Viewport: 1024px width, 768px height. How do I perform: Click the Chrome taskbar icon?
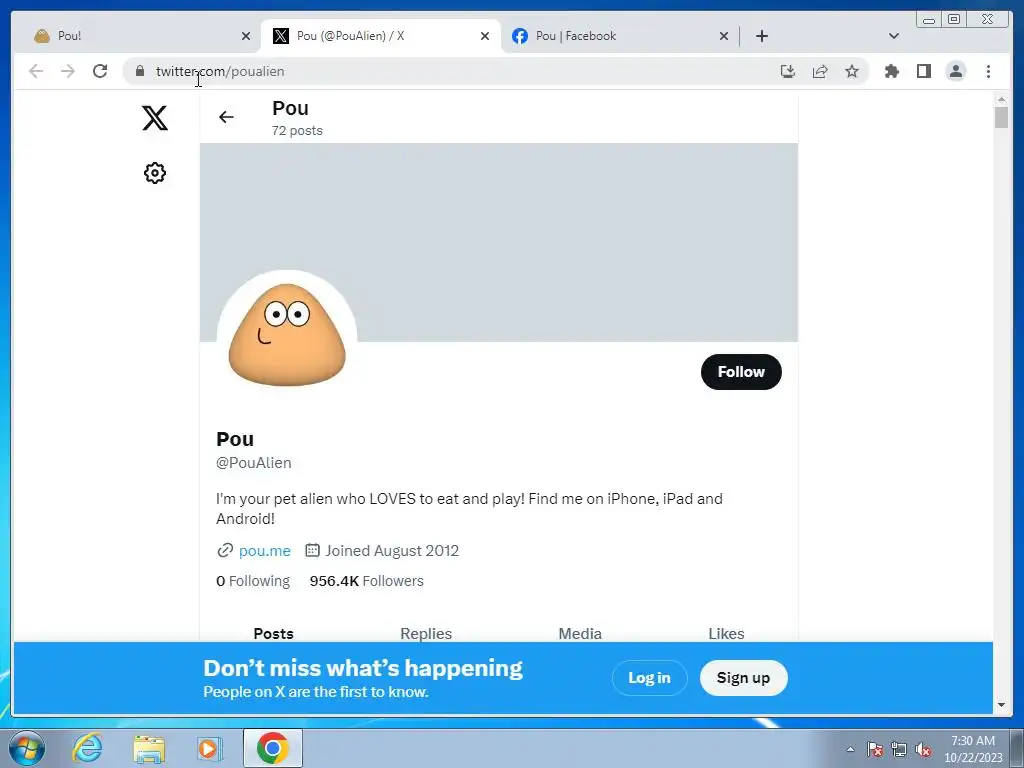[x=273, y=748]
